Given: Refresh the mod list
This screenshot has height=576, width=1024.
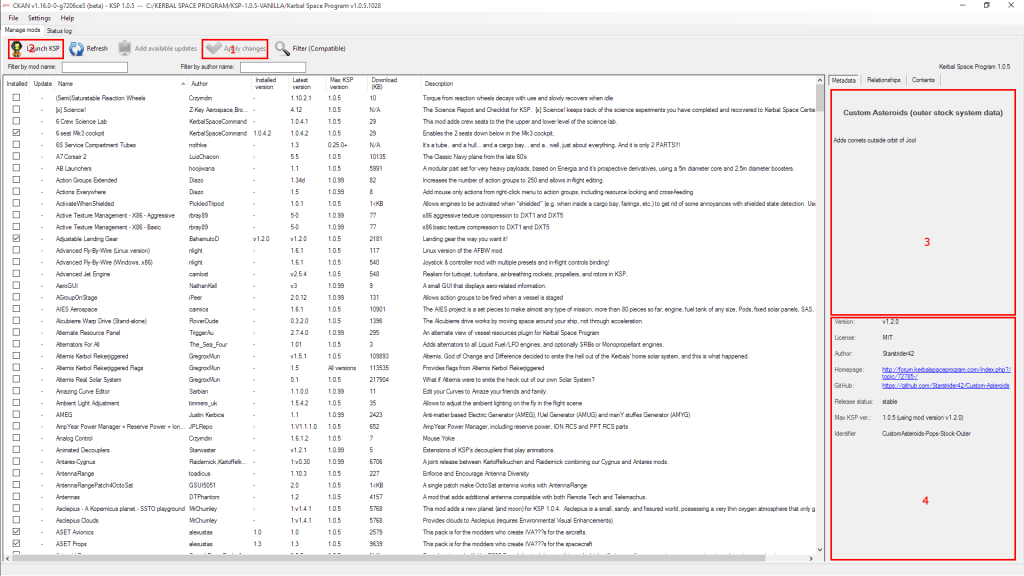Looking at the screenshot, I should pyautogui.click(x=89, y=48).
